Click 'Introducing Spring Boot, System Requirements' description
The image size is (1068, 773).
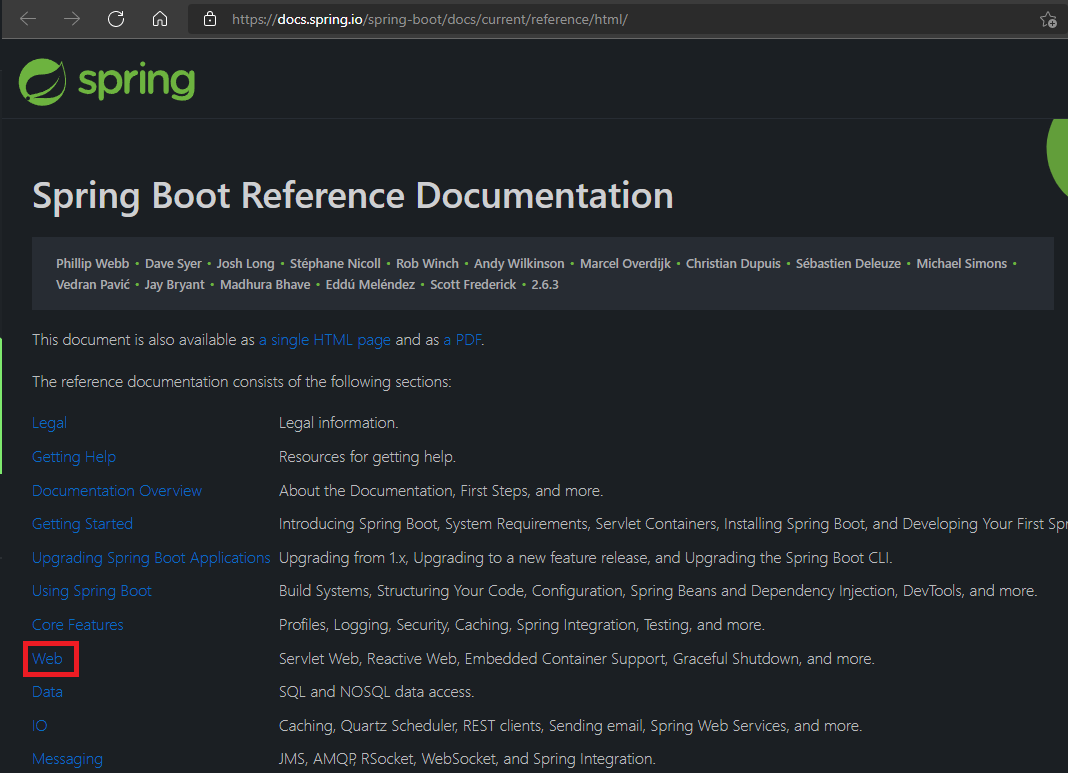(673, 524)
